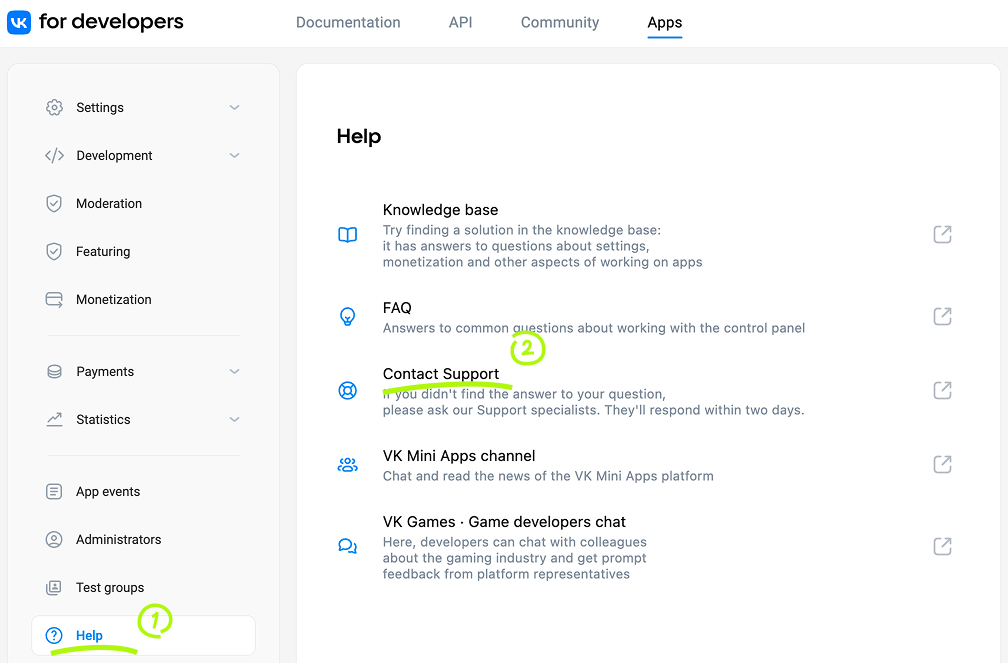Image resolution: width=1008 pixels, height=663 pixels.
Task: Click the Featuring shield icon
Action: pyautogui.click(x=54, y=251)
